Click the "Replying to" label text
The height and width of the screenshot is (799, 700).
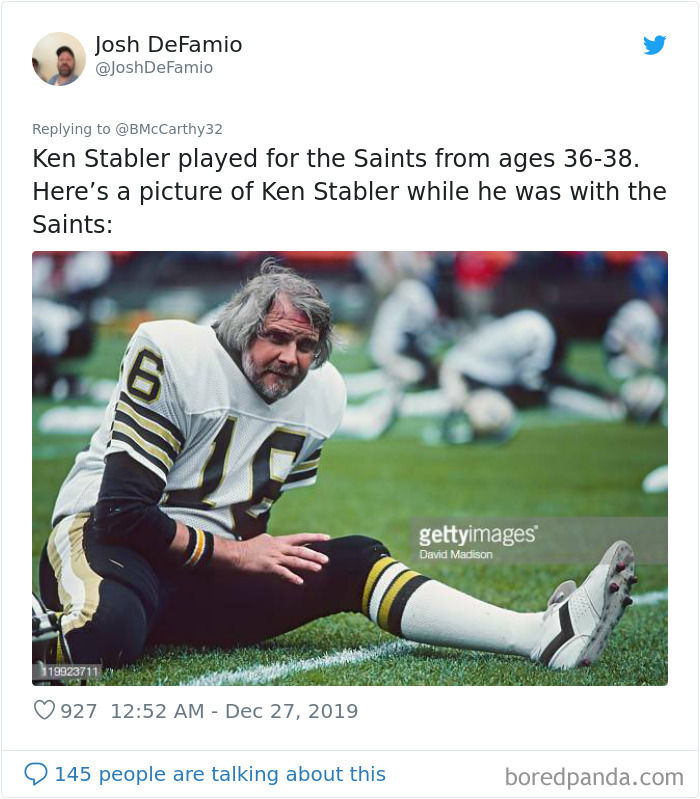coord(71,129)
